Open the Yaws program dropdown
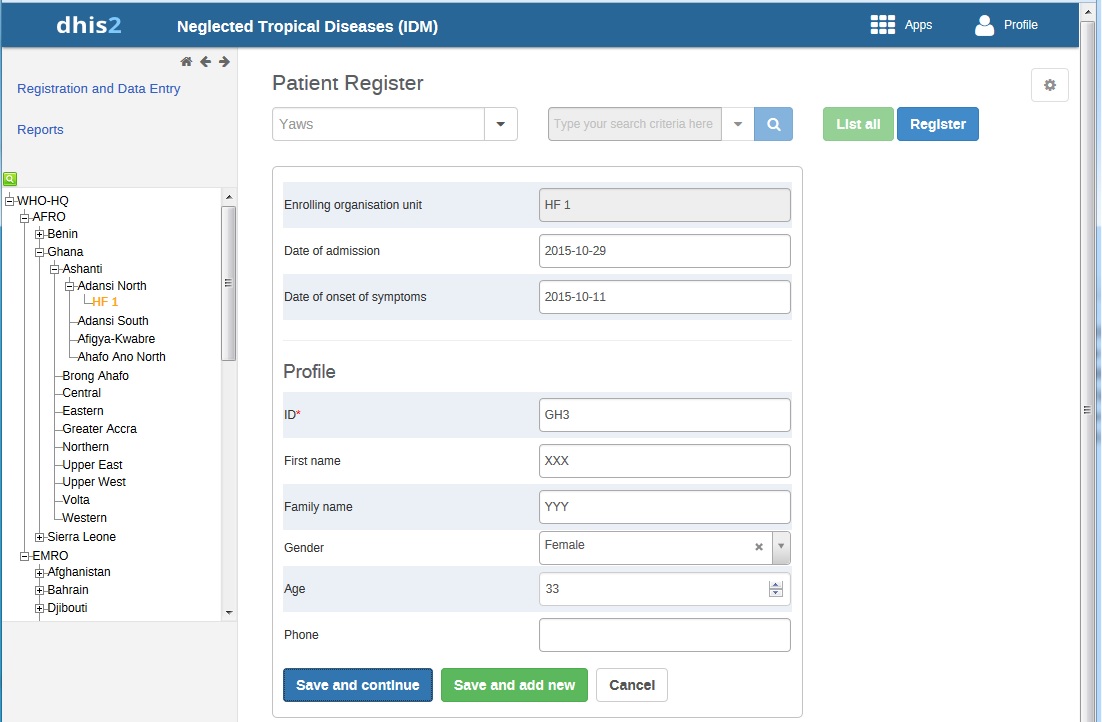 tap(500, 124)
